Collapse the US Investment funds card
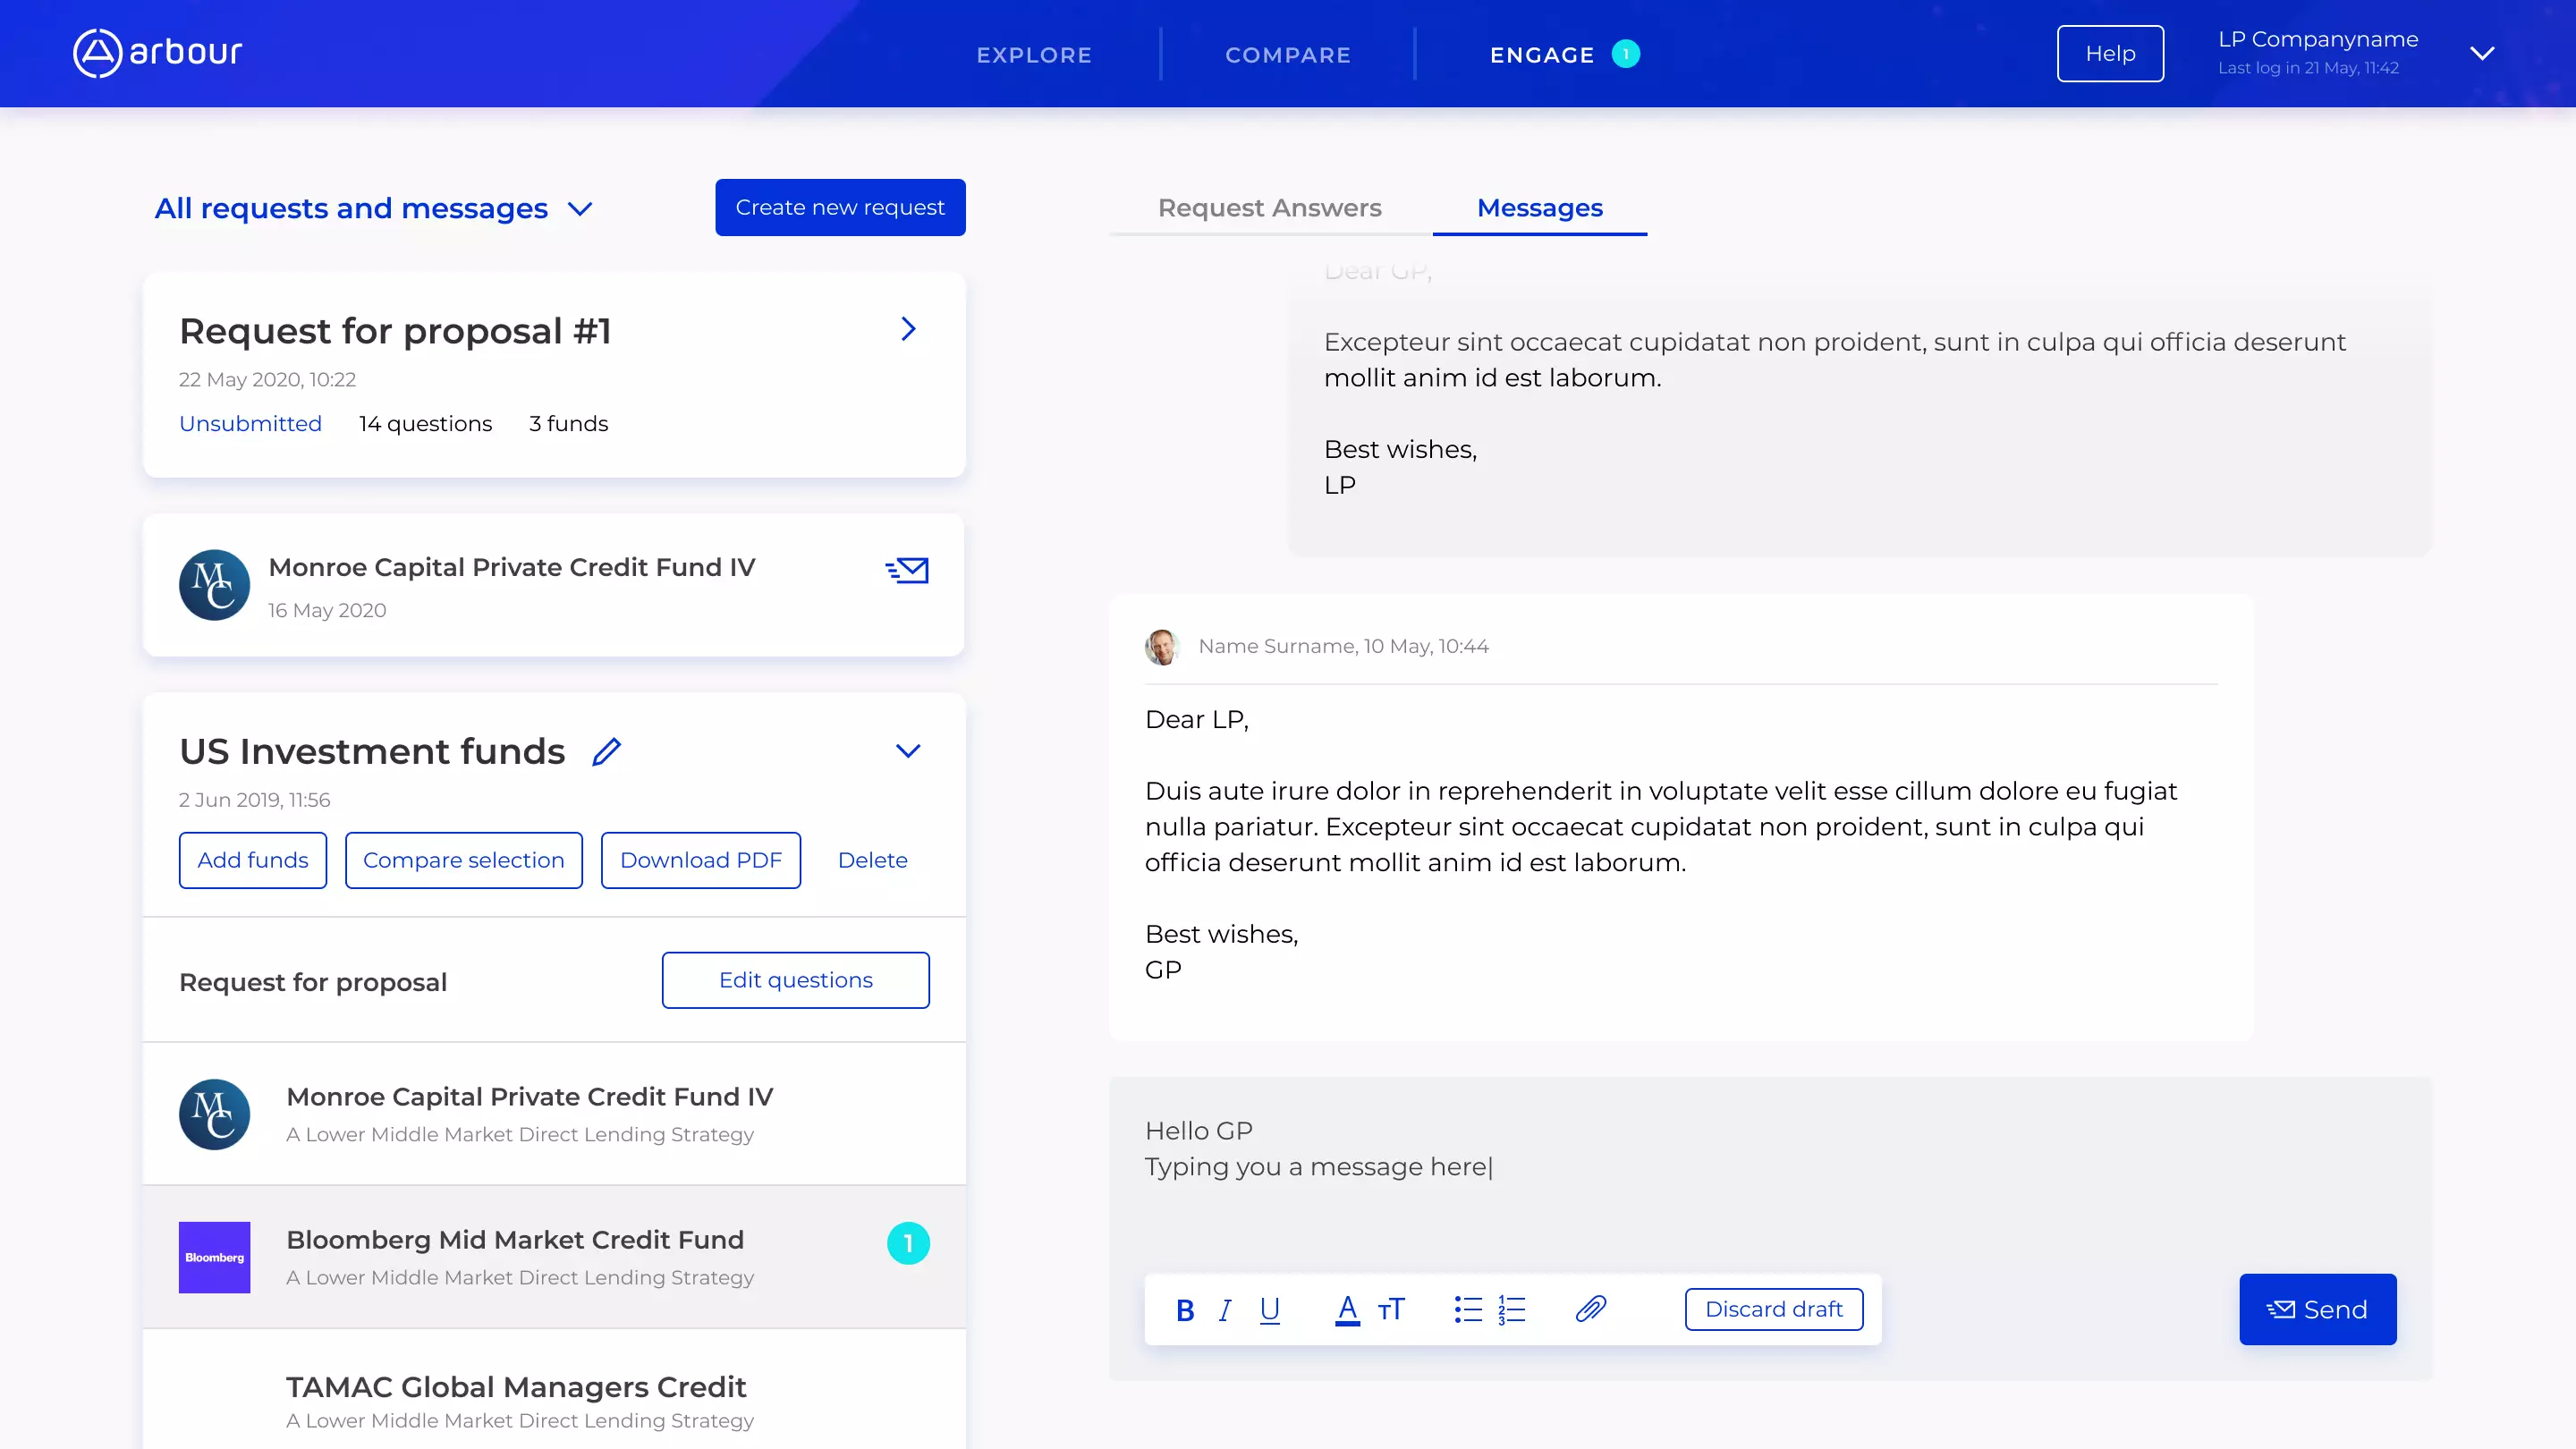Viewport: 2576px width, 1449px height. [x=908, y=751]
